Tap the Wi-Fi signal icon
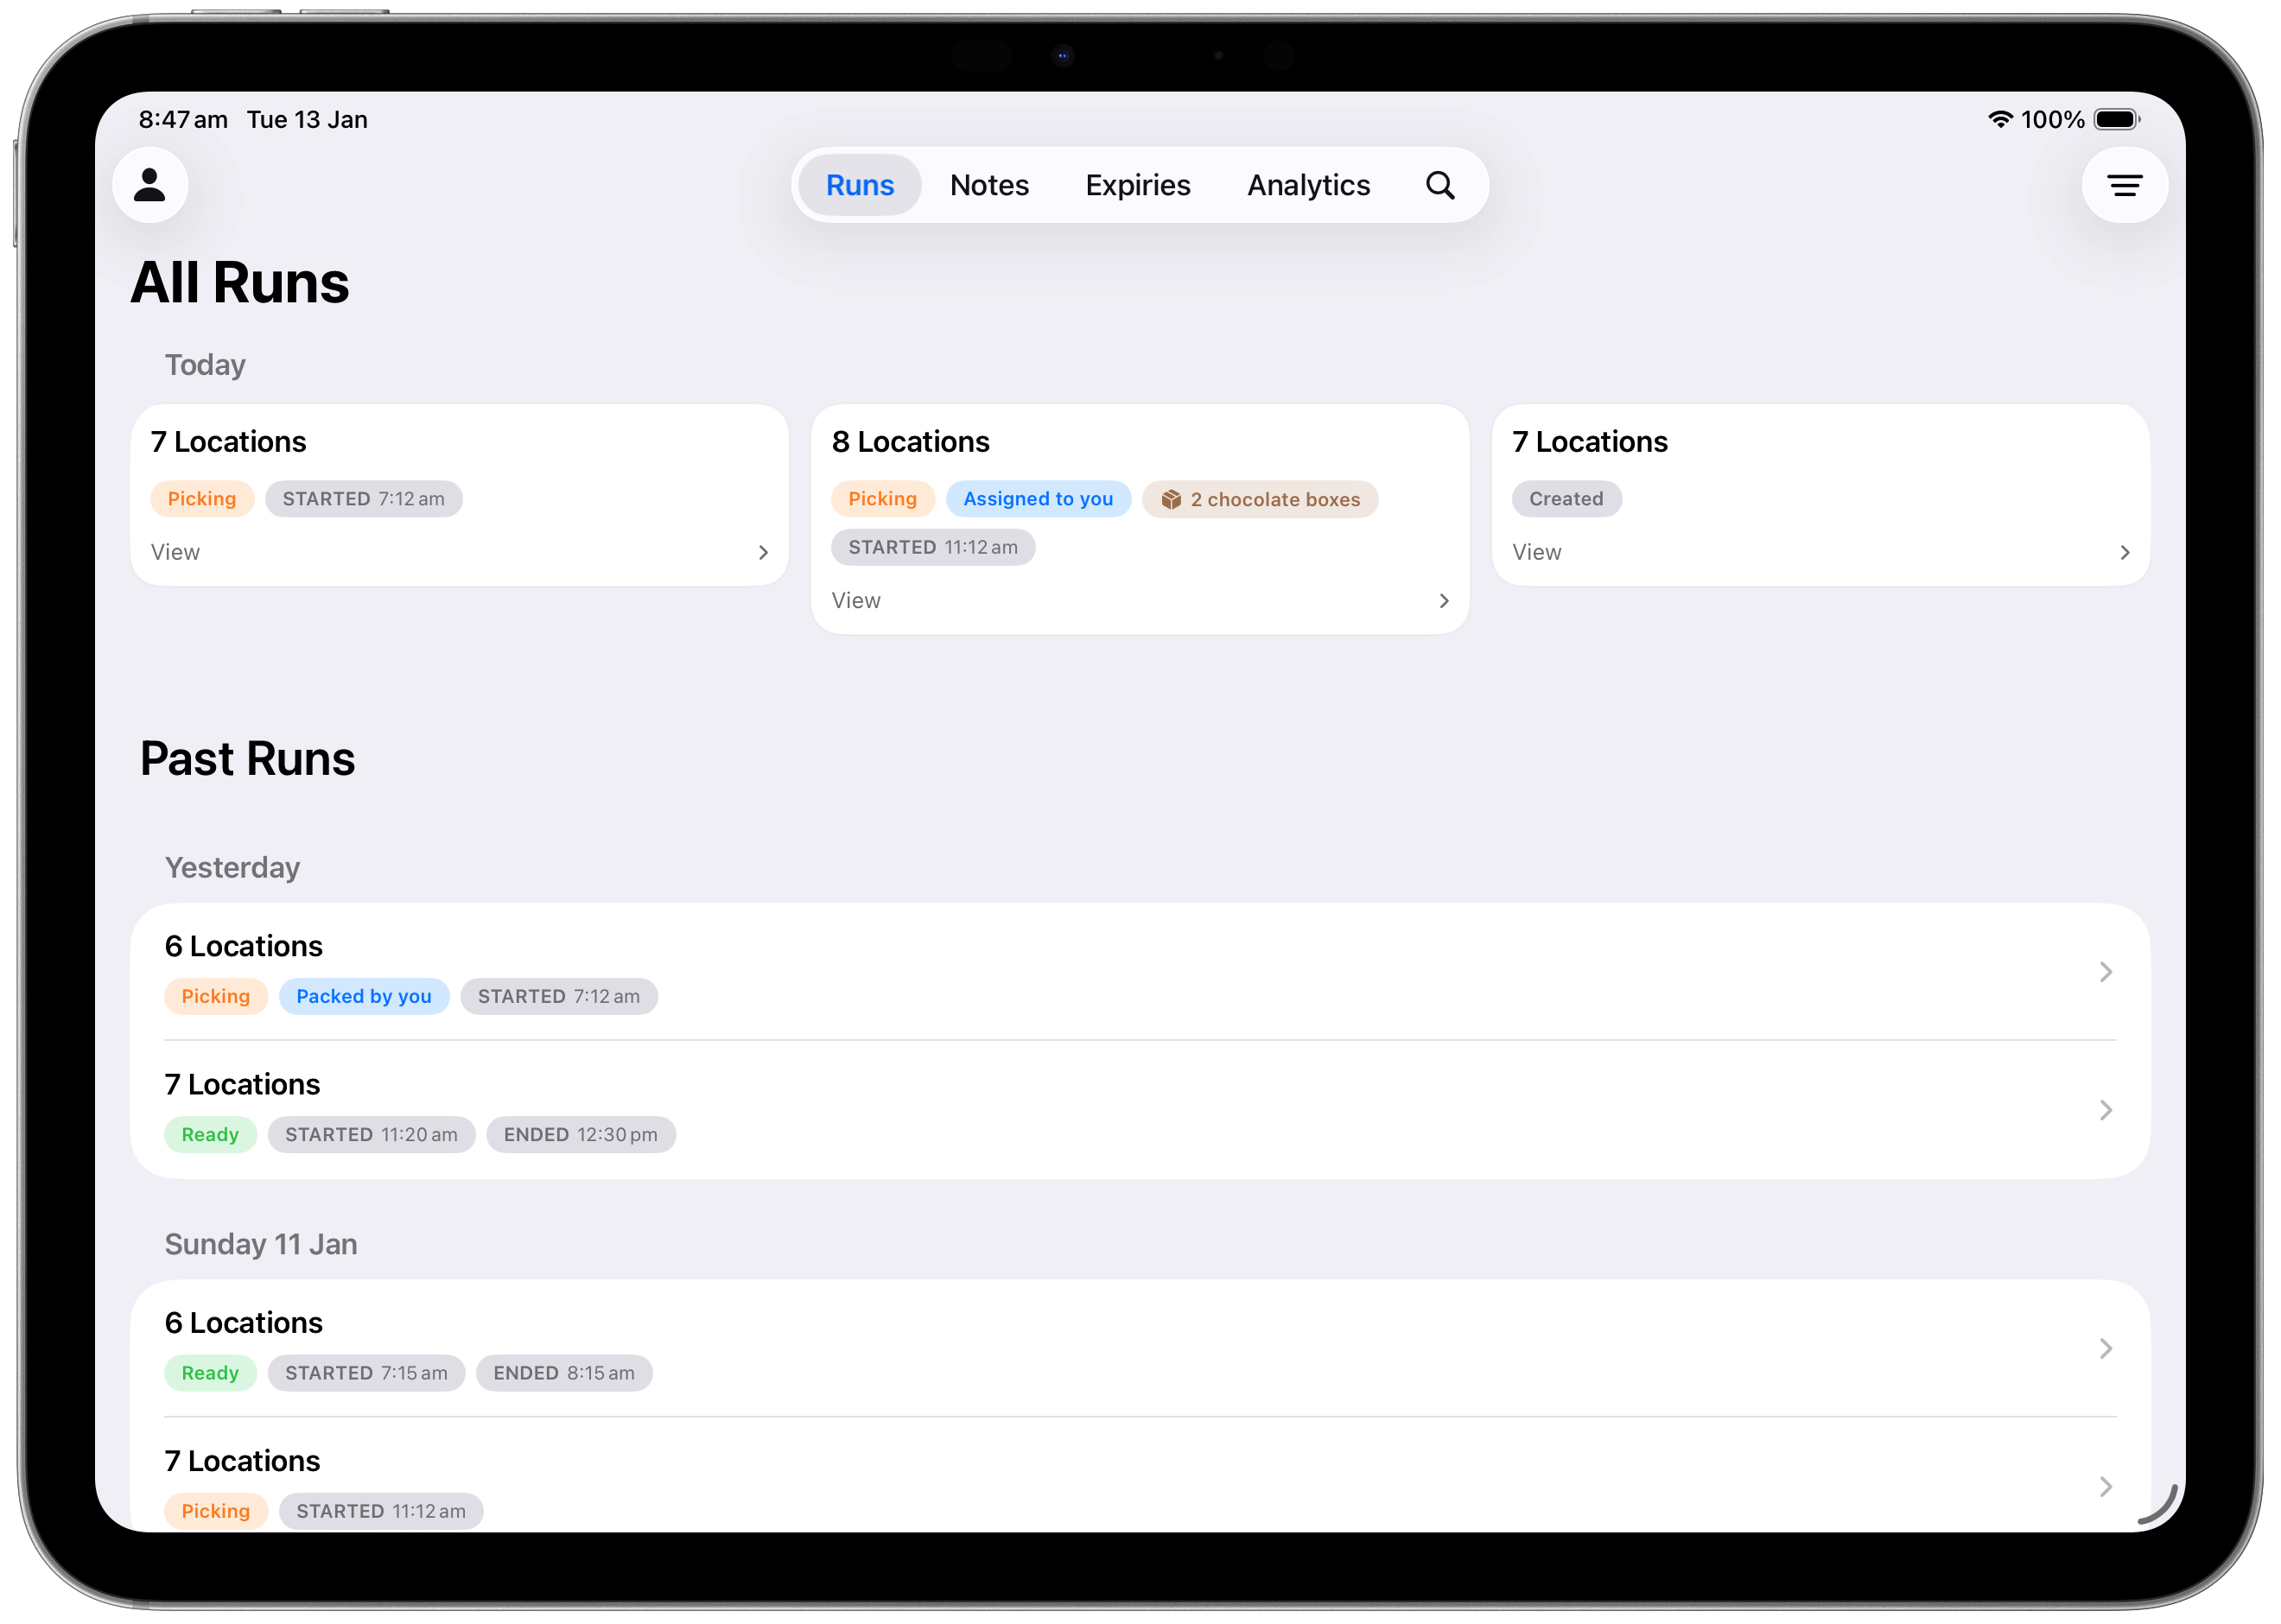 pos(1999,120)
